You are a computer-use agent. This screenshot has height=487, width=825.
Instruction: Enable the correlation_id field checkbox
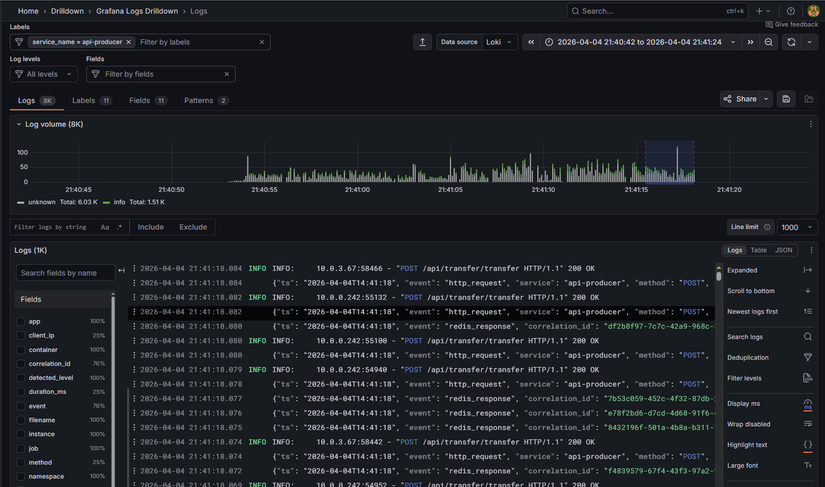point(21,364)
